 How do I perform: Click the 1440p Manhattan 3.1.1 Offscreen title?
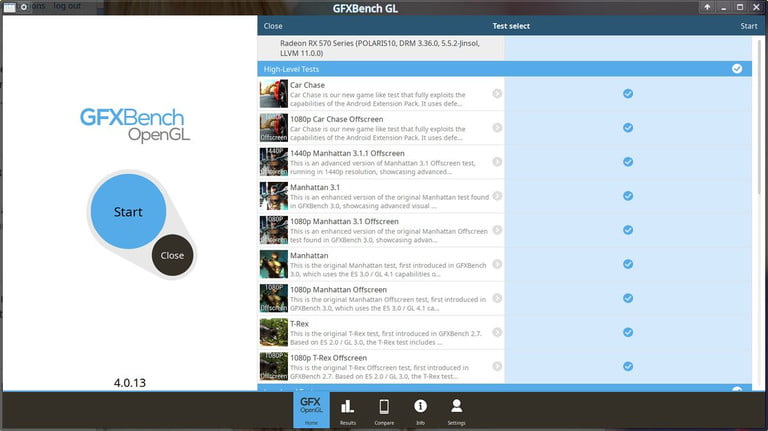pos(347,153)
